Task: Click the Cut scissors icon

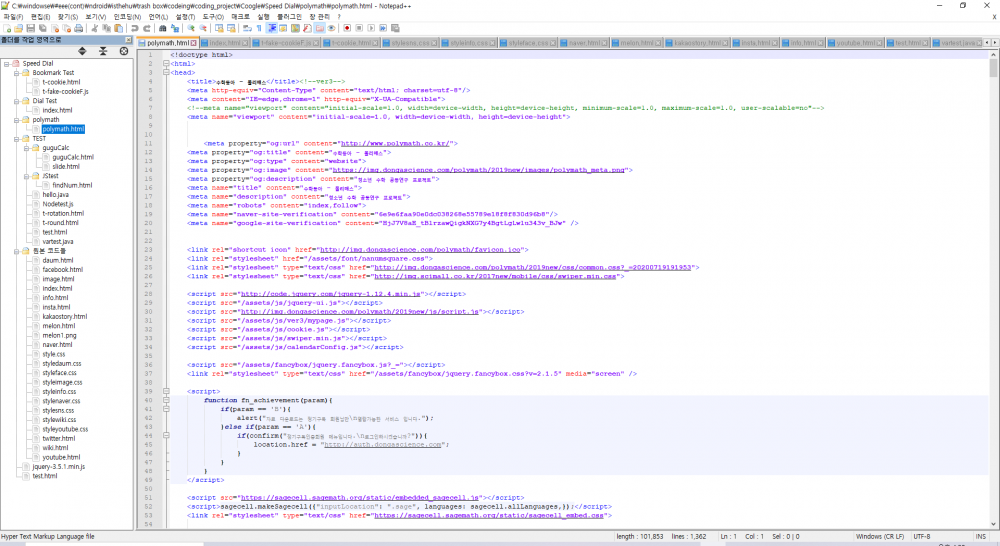Action: [94, 28]
